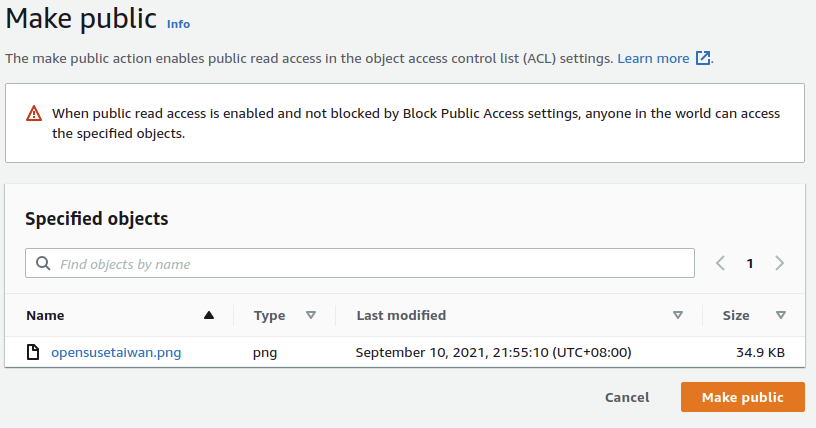Sort by Last modified using its arrow
The width and height of the screenshot is (816, 428).
pyautogui.click(x=678, y=315)
